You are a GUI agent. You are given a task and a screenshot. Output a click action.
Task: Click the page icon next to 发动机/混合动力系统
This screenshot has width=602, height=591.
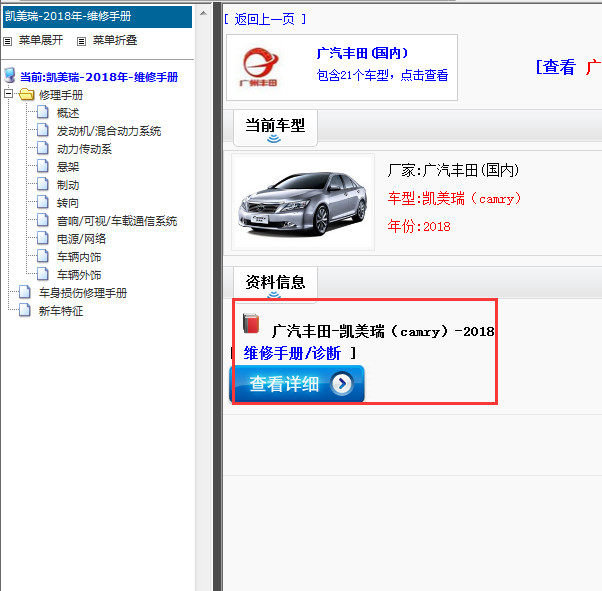[43, 130]
